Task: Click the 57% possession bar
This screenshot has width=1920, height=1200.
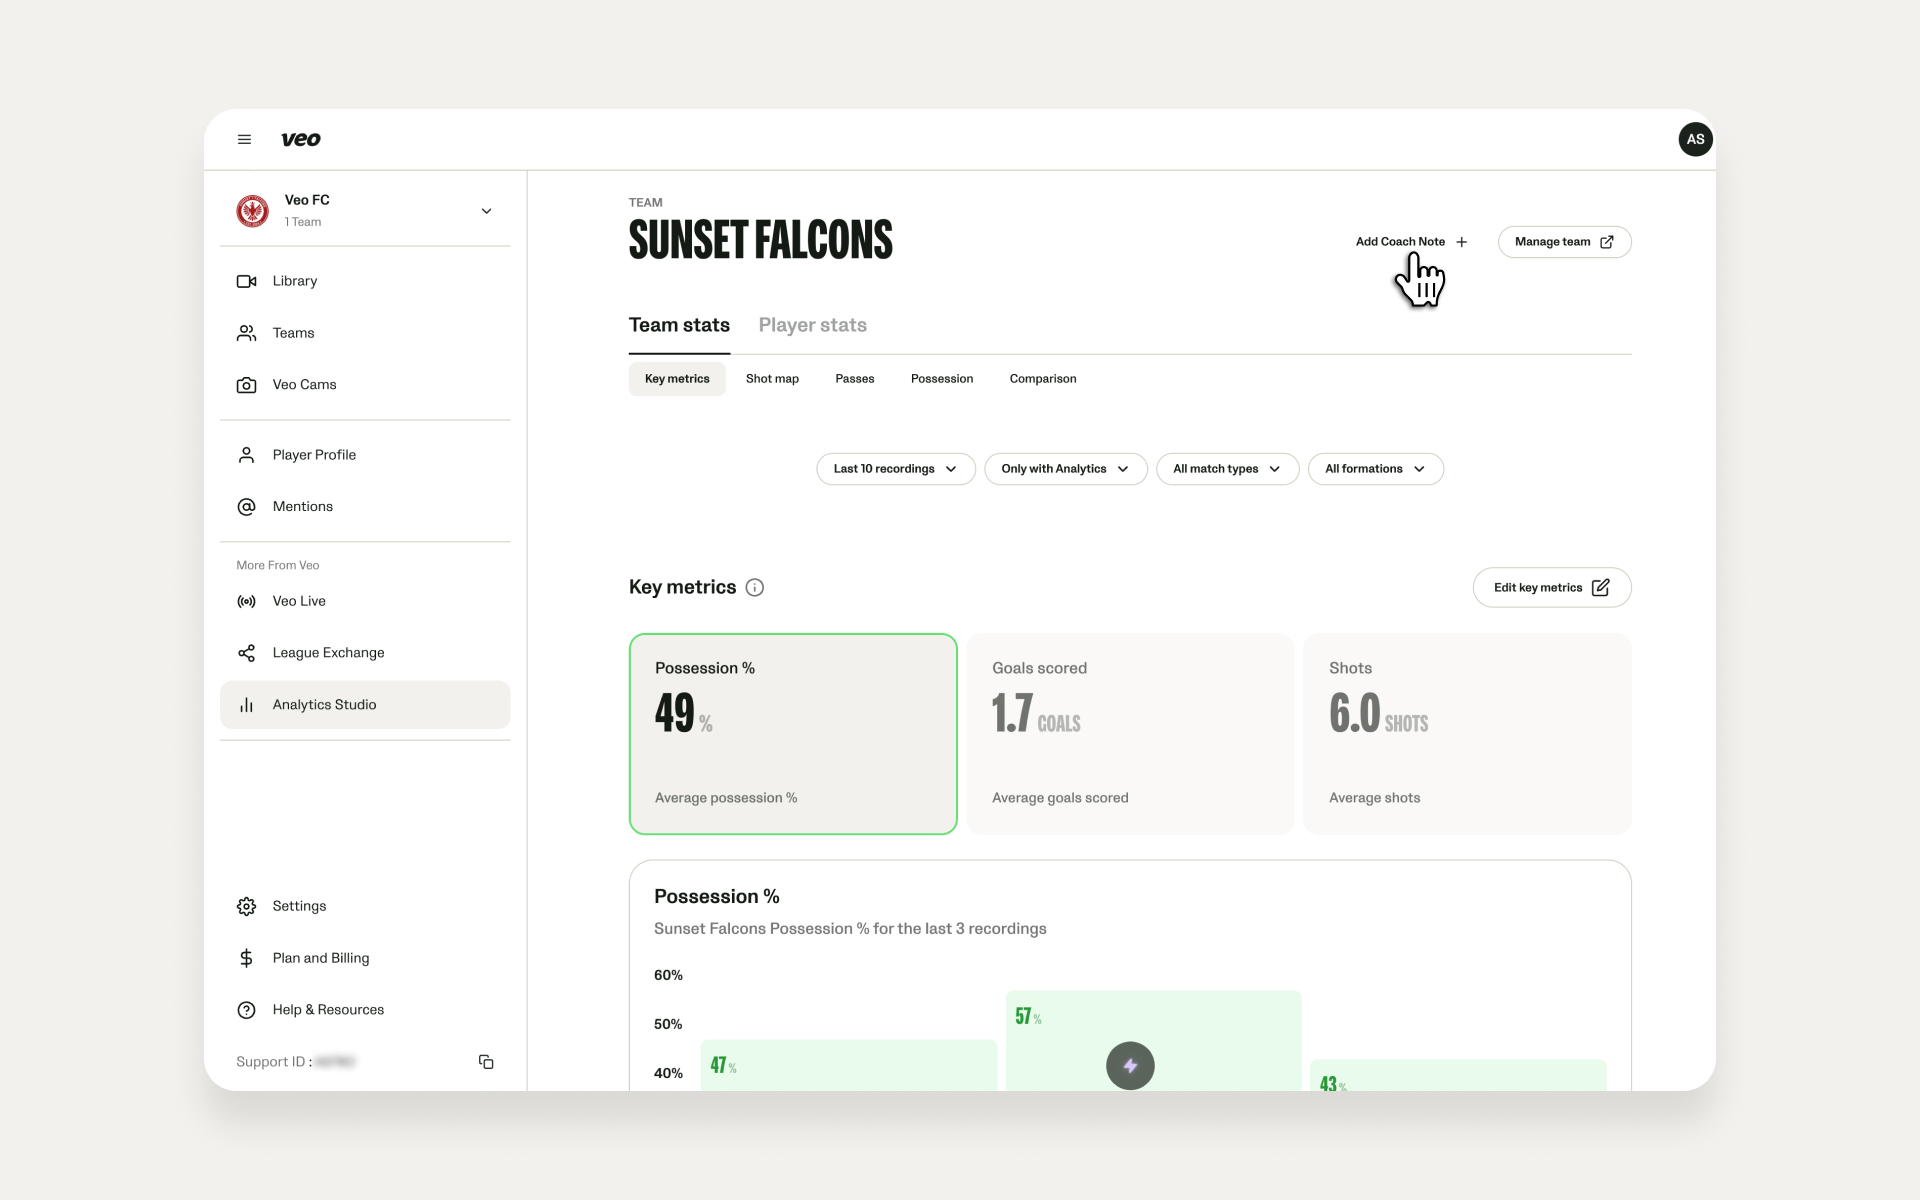Action: tap(1153, 1041)
